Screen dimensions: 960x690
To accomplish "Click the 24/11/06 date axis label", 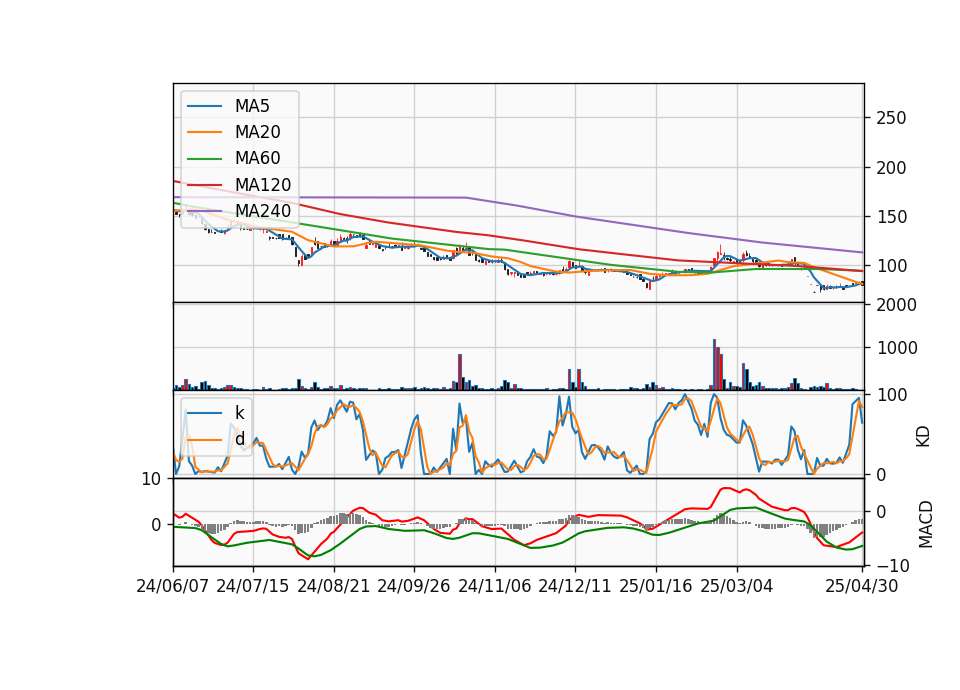I will point(495,587).
